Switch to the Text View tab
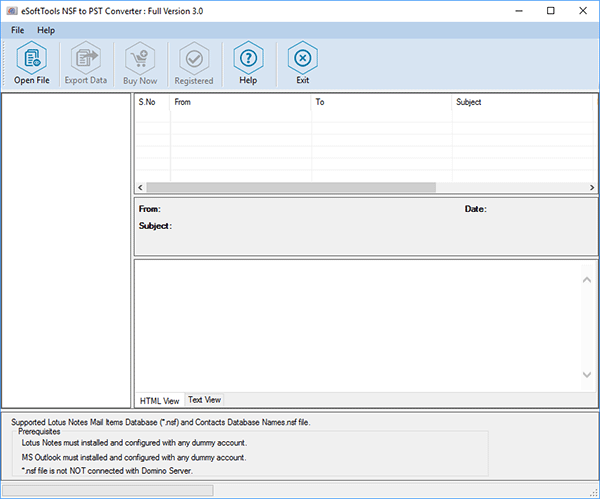This screenshot has width=600, height=499. coord(204,400)
